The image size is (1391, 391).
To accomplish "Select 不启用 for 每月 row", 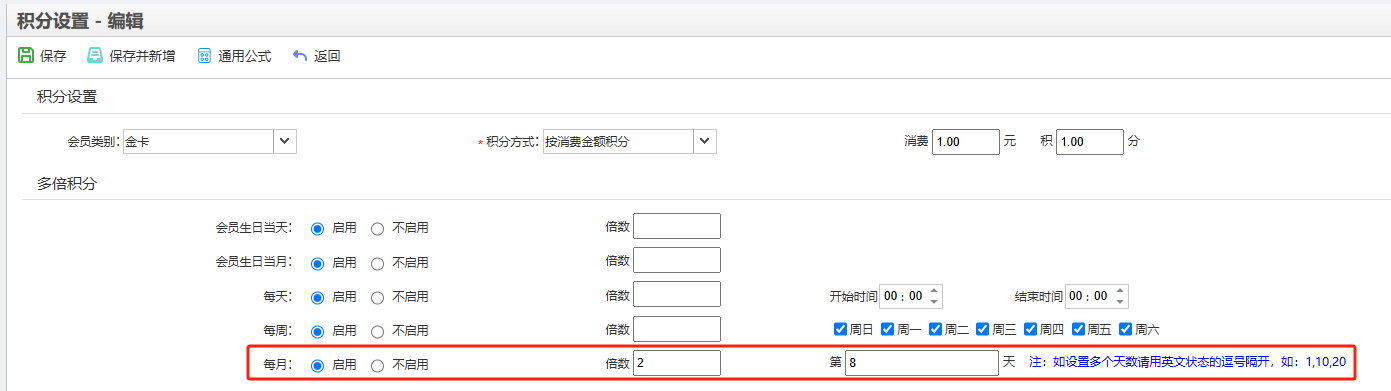I will point(377,365).
